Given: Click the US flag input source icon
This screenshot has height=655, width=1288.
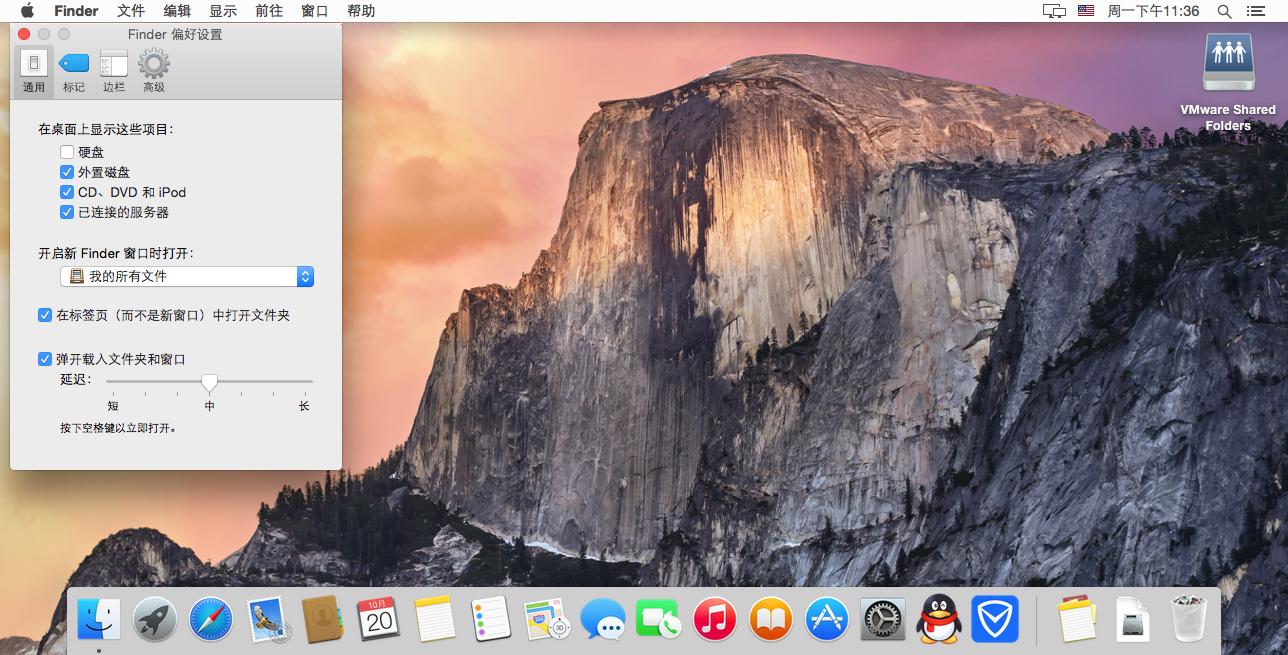Looking at the screenshot, I should point(1086,11).
